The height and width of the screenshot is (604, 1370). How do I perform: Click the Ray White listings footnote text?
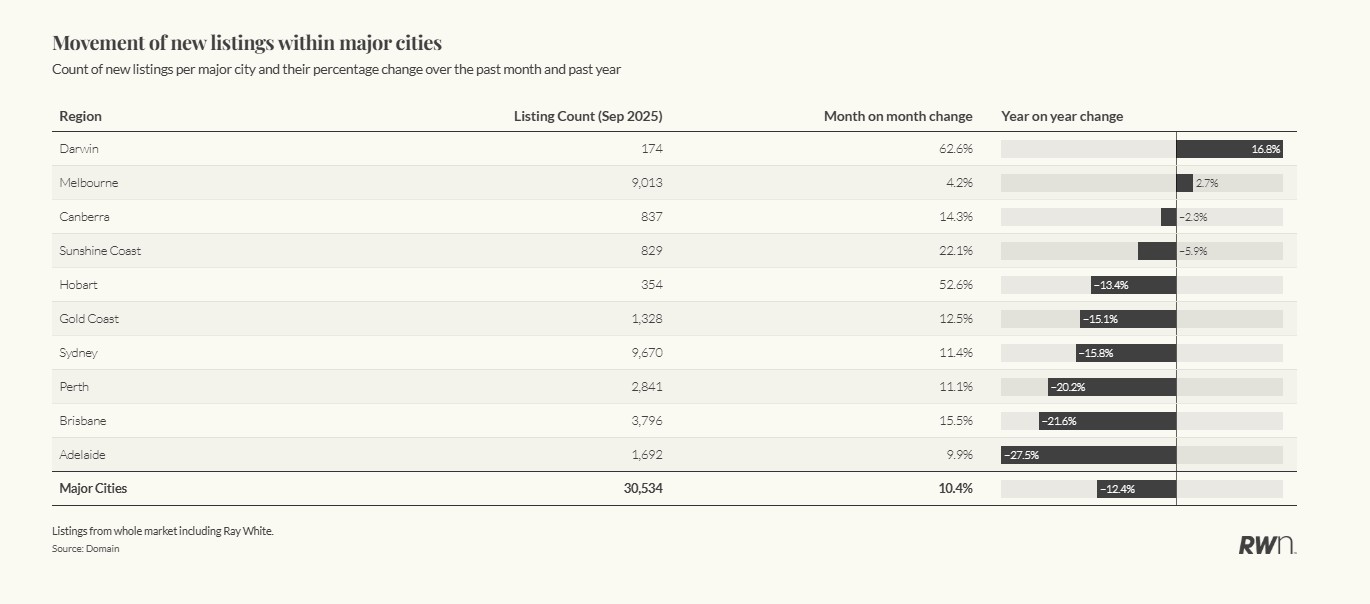(162, 531)
